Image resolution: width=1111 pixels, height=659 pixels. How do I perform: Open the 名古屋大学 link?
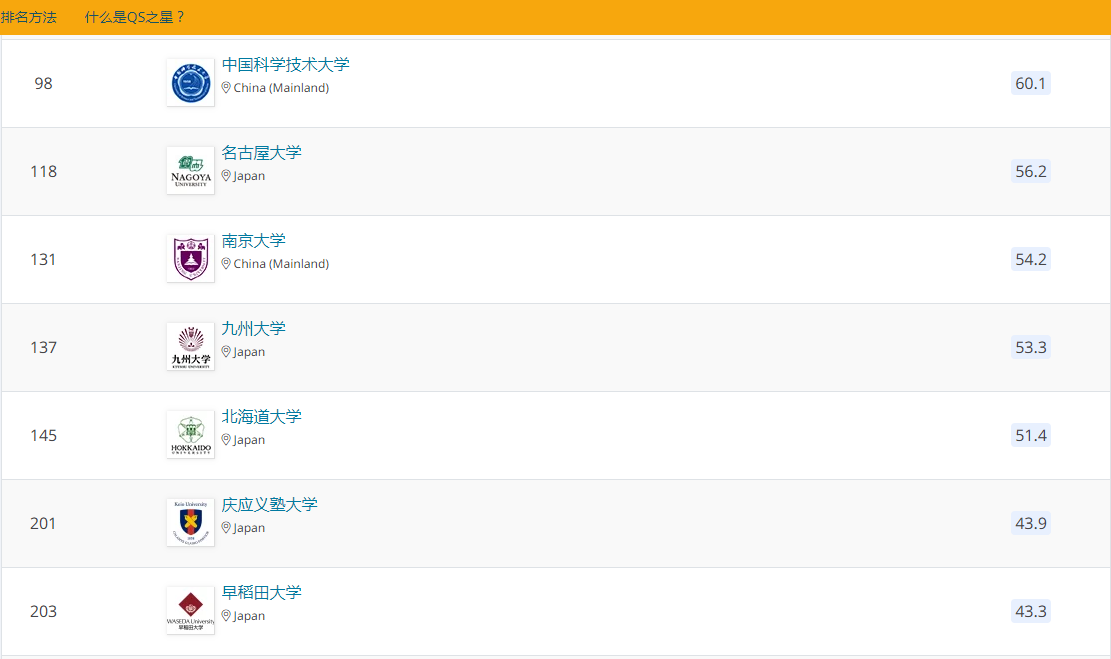pyautogui.click(x=261, y=152)
